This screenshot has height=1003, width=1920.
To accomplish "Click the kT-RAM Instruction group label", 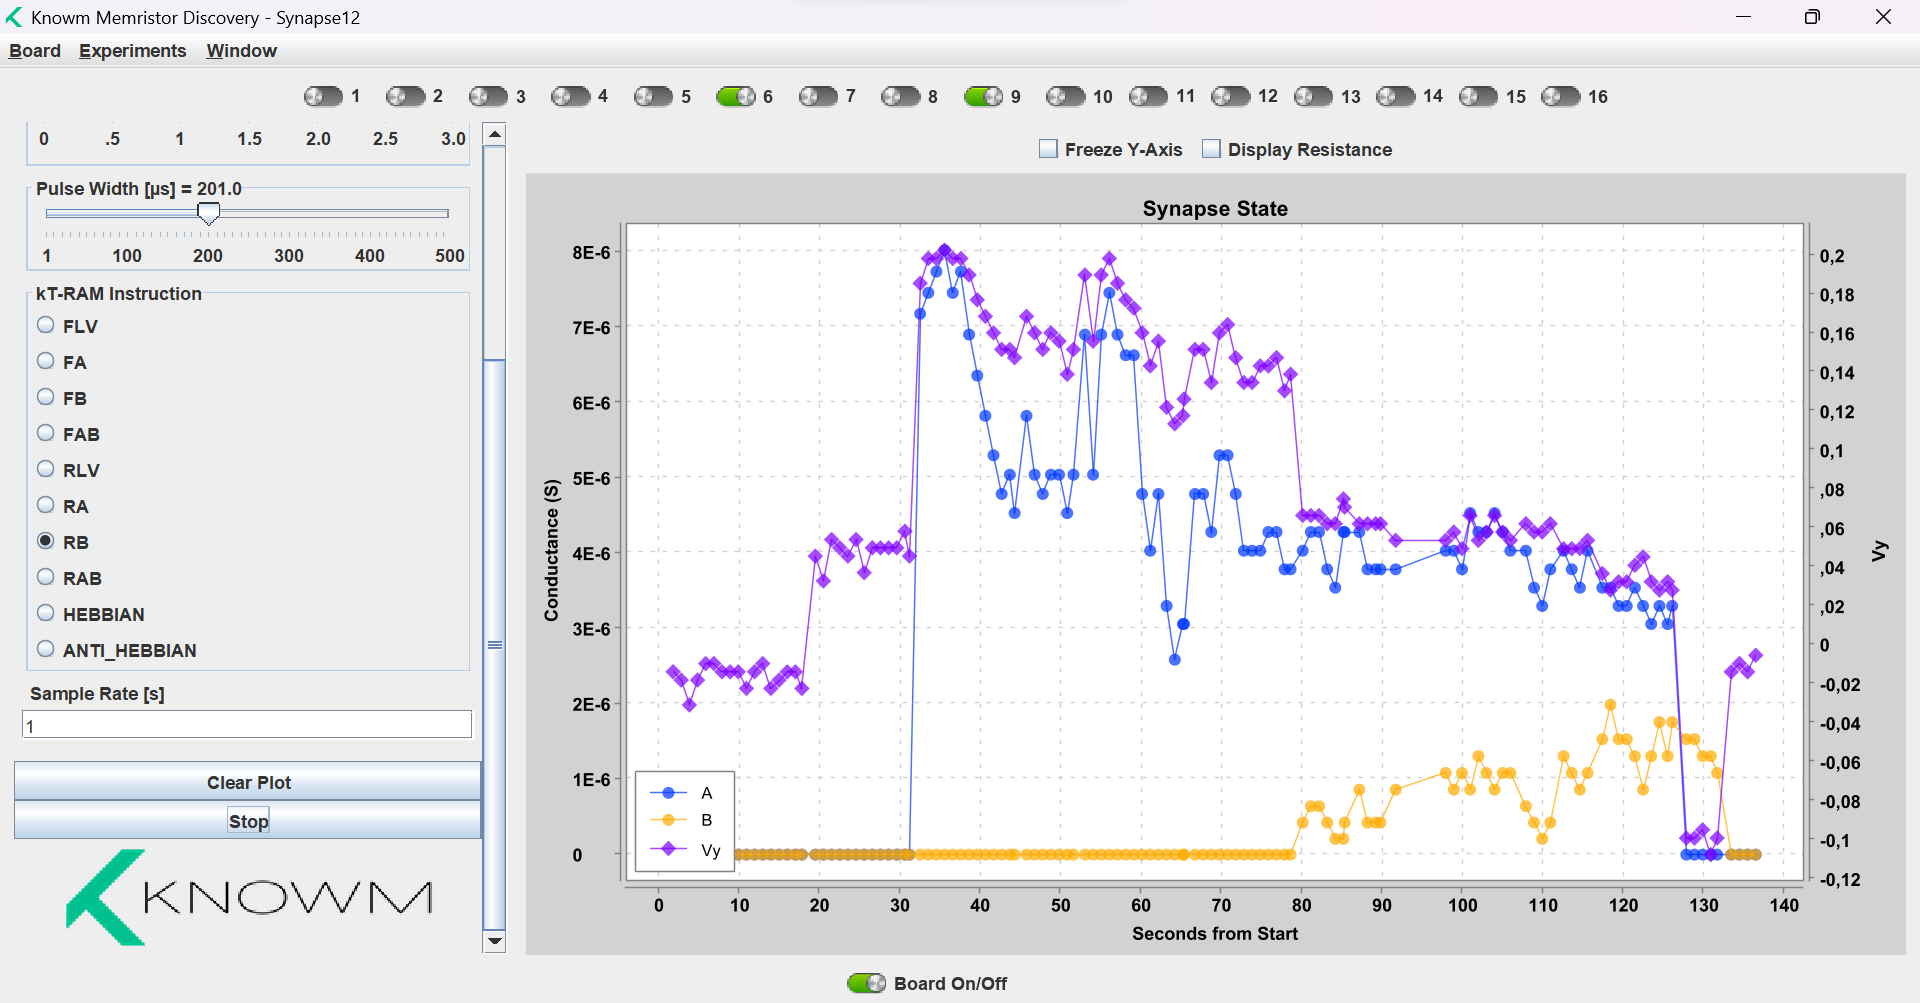I will (119, 294).
